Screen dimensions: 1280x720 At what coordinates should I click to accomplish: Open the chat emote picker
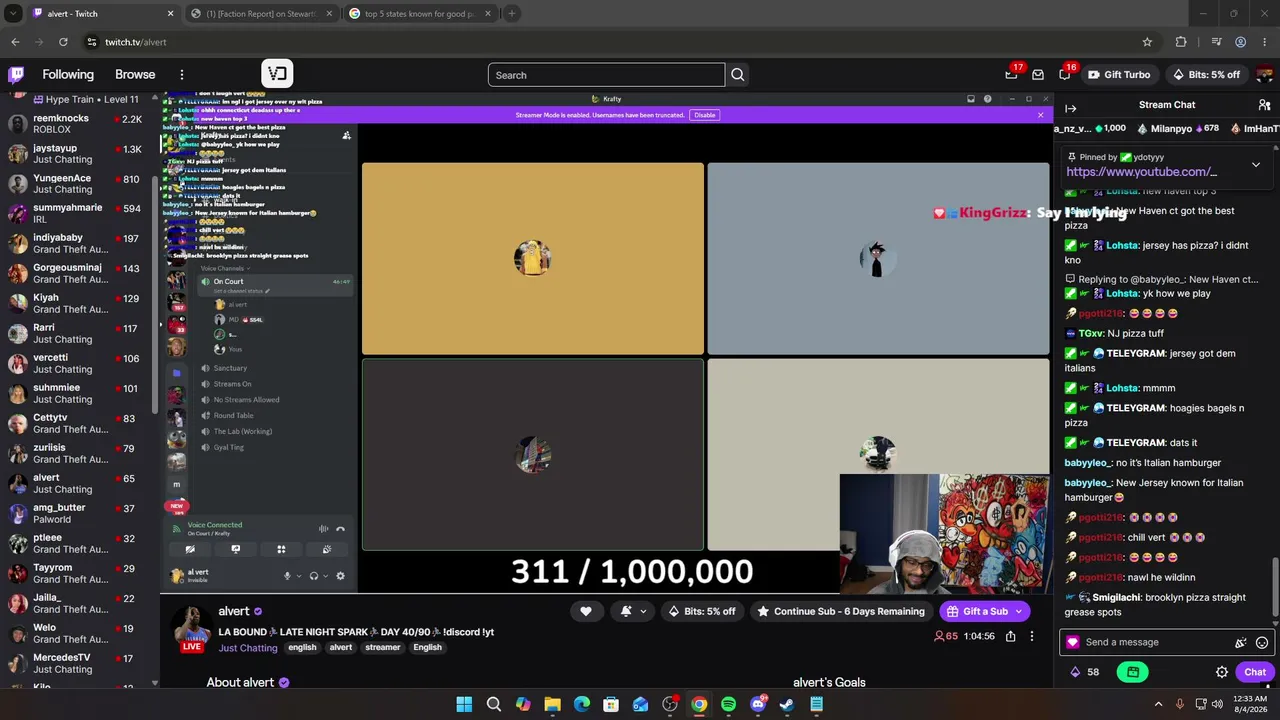coord(1262,643)
